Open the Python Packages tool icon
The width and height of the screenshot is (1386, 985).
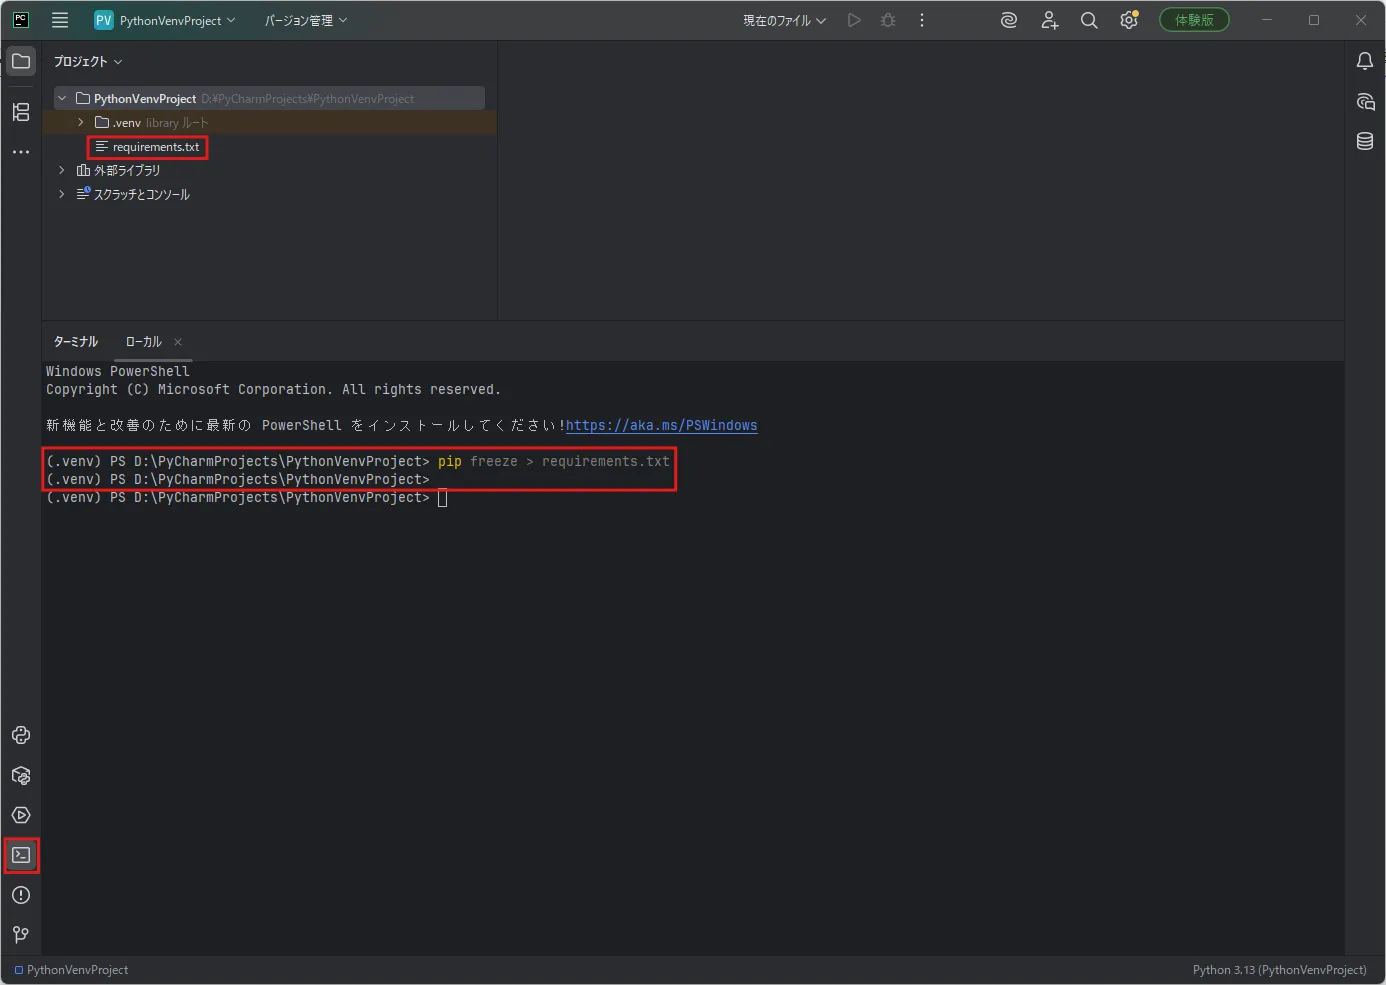tap(21, 775)
